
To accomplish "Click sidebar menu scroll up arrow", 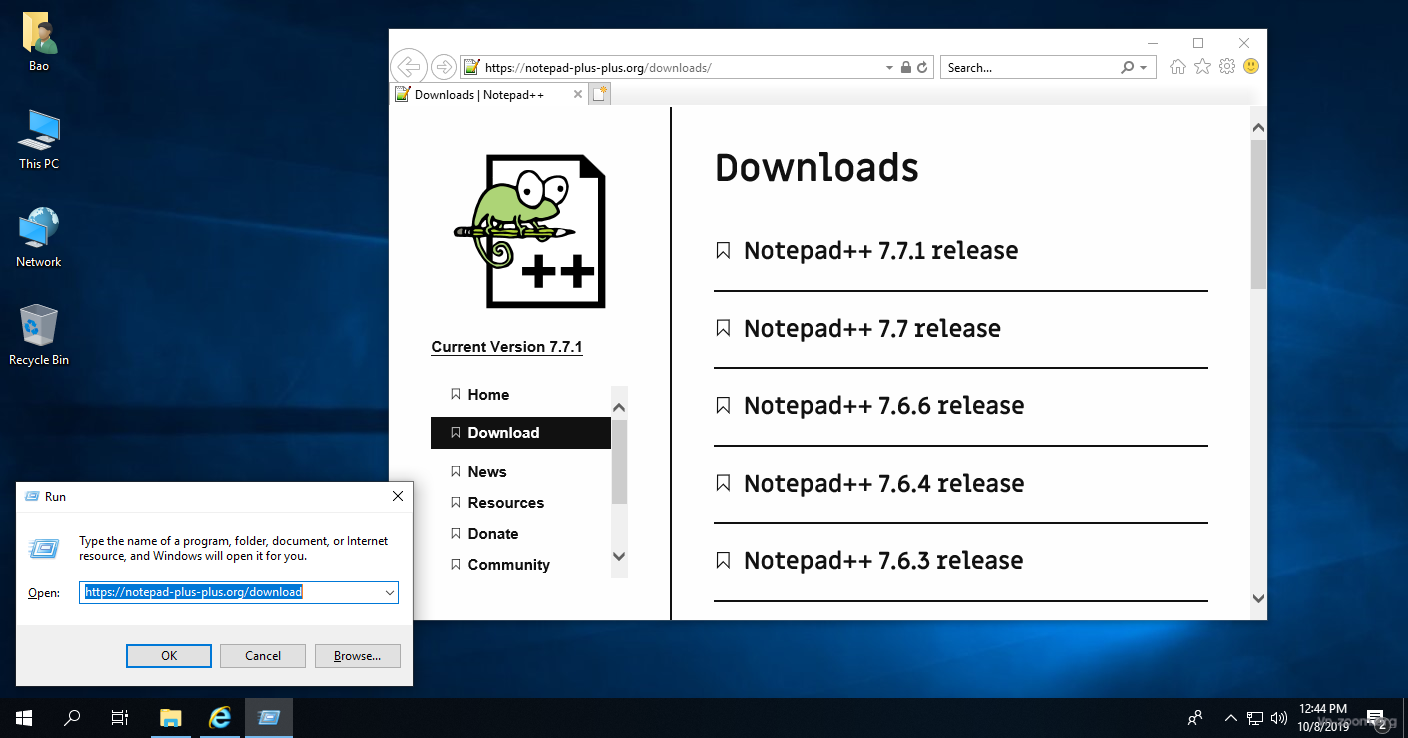I will [x=619, y=407].
